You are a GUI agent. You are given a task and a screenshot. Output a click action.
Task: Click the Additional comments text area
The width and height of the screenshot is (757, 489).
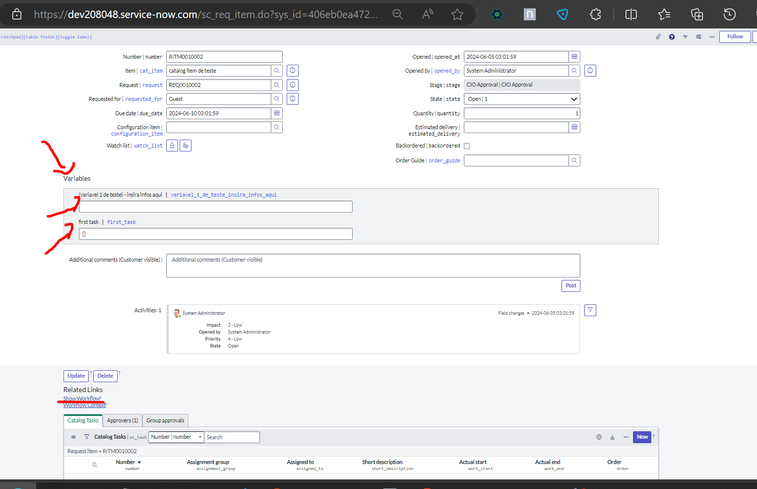pyautogui.click(x=373, y=266)
